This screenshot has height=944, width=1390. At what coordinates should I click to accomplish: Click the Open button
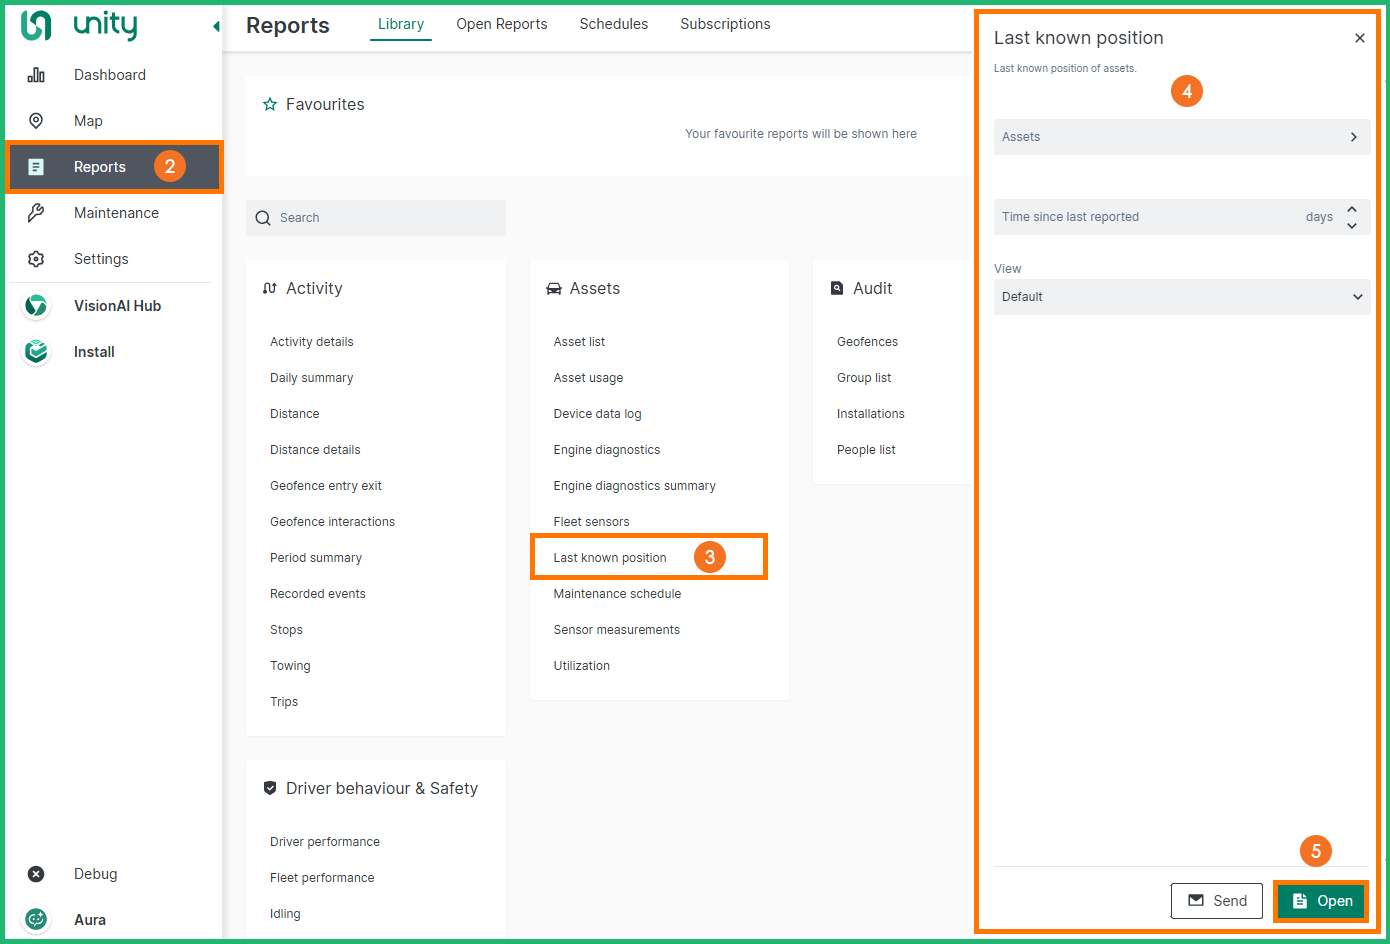[x=1321, y=901]
